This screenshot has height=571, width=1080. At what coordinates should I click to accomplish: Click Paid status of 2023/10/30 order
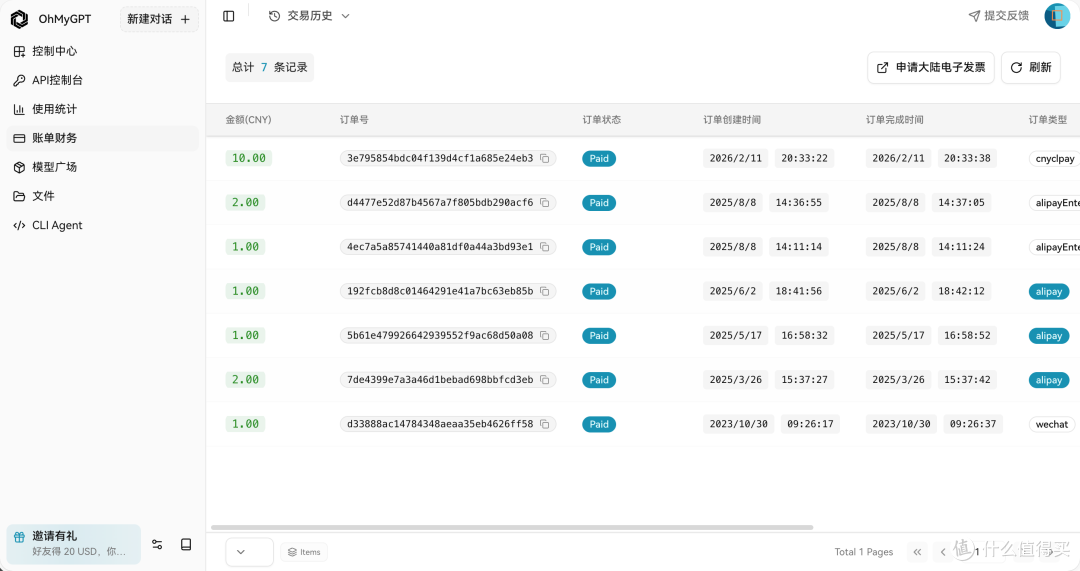(599, 424)
